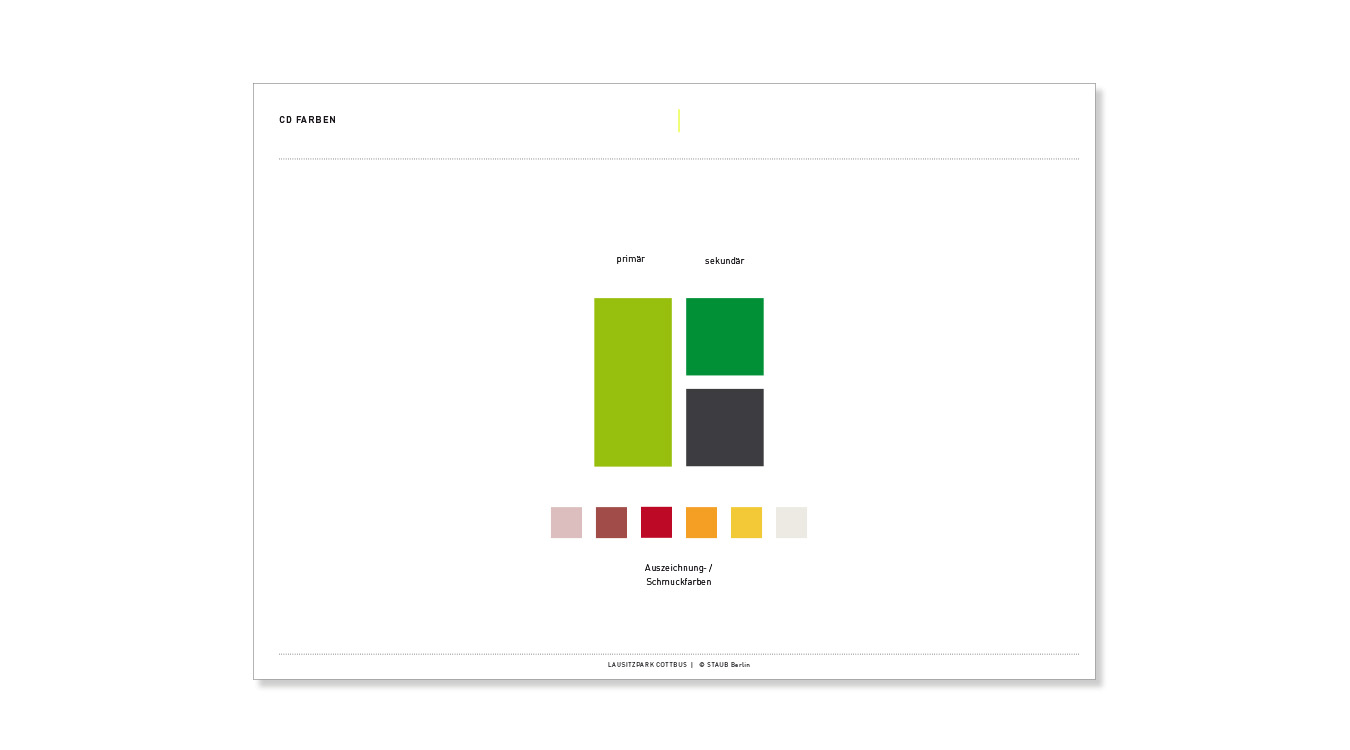The height and width of the screenshot is (750, 1350).
Task: Select the off-white beige accent swatch
Action: pos(791,522)
